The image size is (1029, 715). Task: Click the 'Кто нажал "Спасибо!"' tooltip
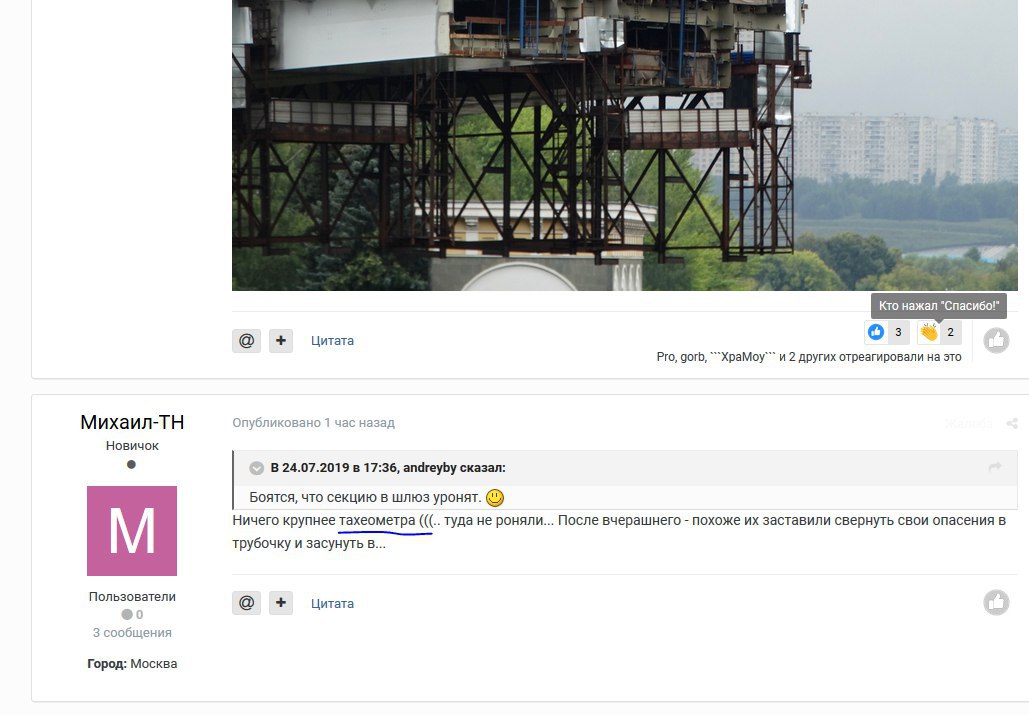pyautogui.click(x=938, y=306)
